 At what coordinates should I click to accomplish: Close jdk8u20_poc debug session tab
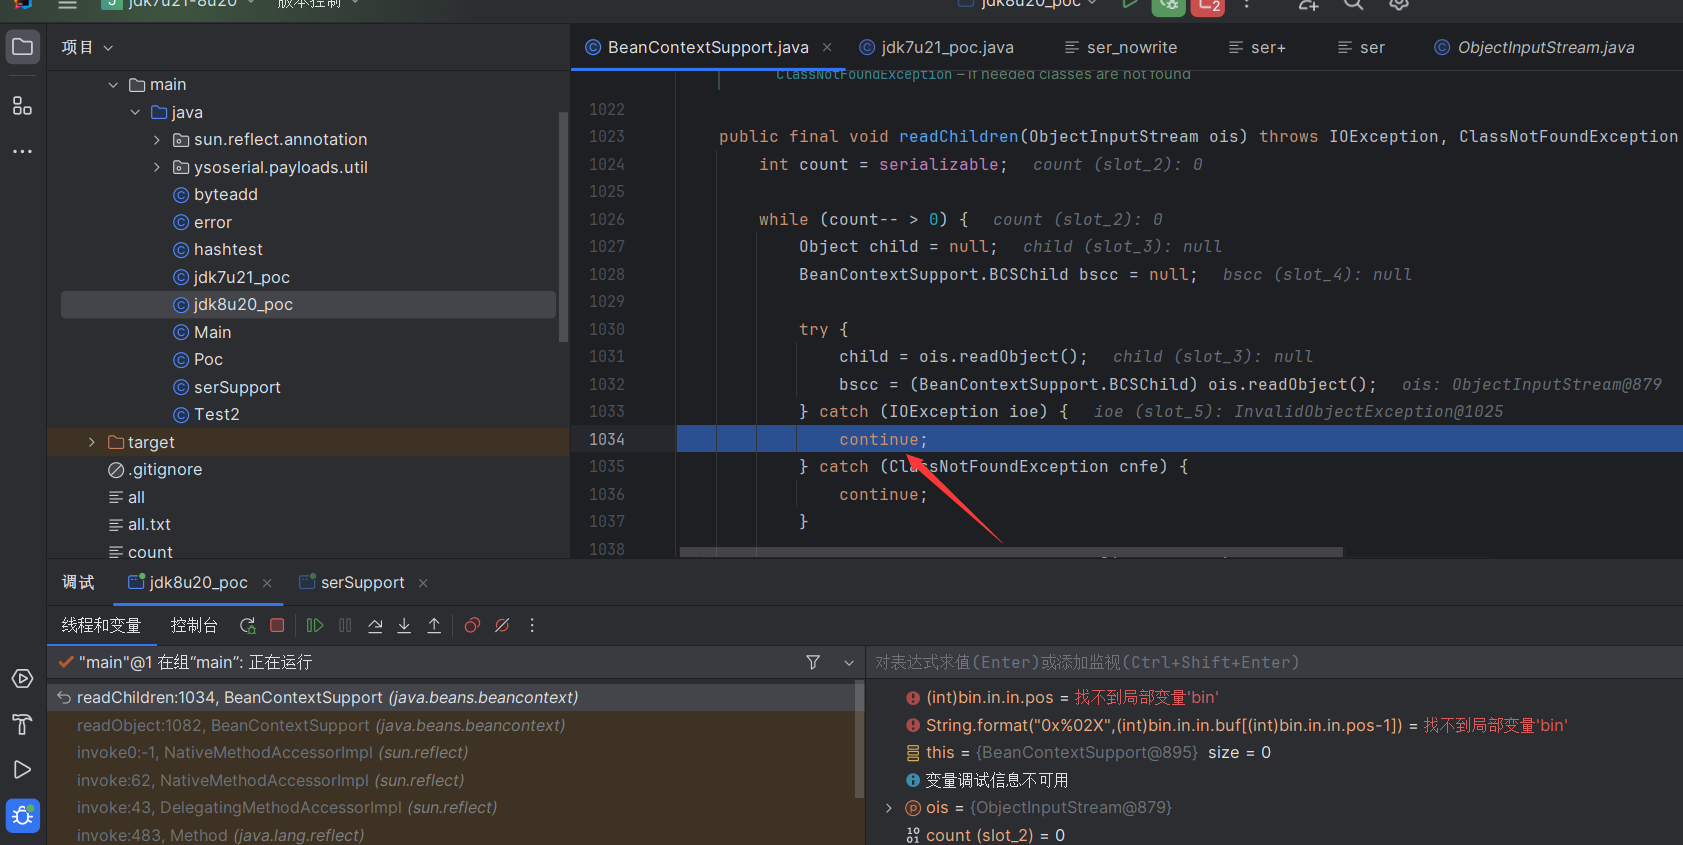[267, 583]
